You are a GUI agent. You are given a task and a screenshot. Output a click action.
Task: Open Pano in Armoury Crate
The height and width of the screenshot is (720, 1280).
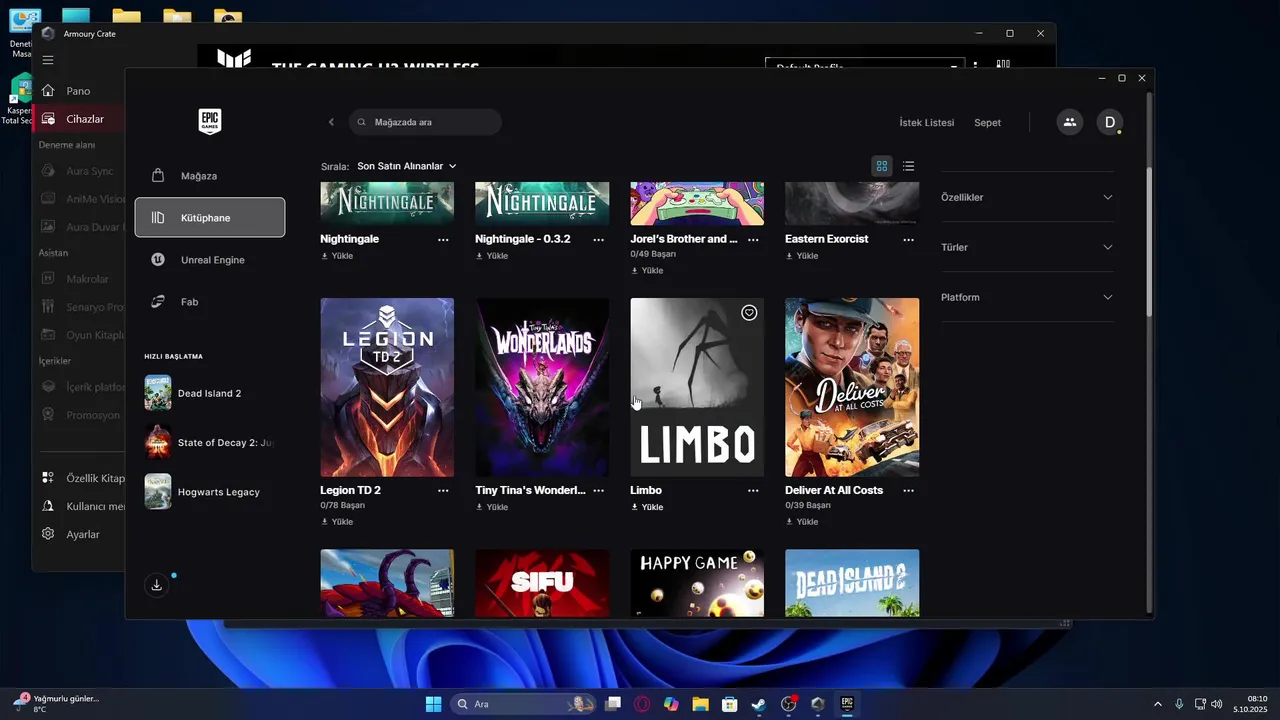(78, 91)
